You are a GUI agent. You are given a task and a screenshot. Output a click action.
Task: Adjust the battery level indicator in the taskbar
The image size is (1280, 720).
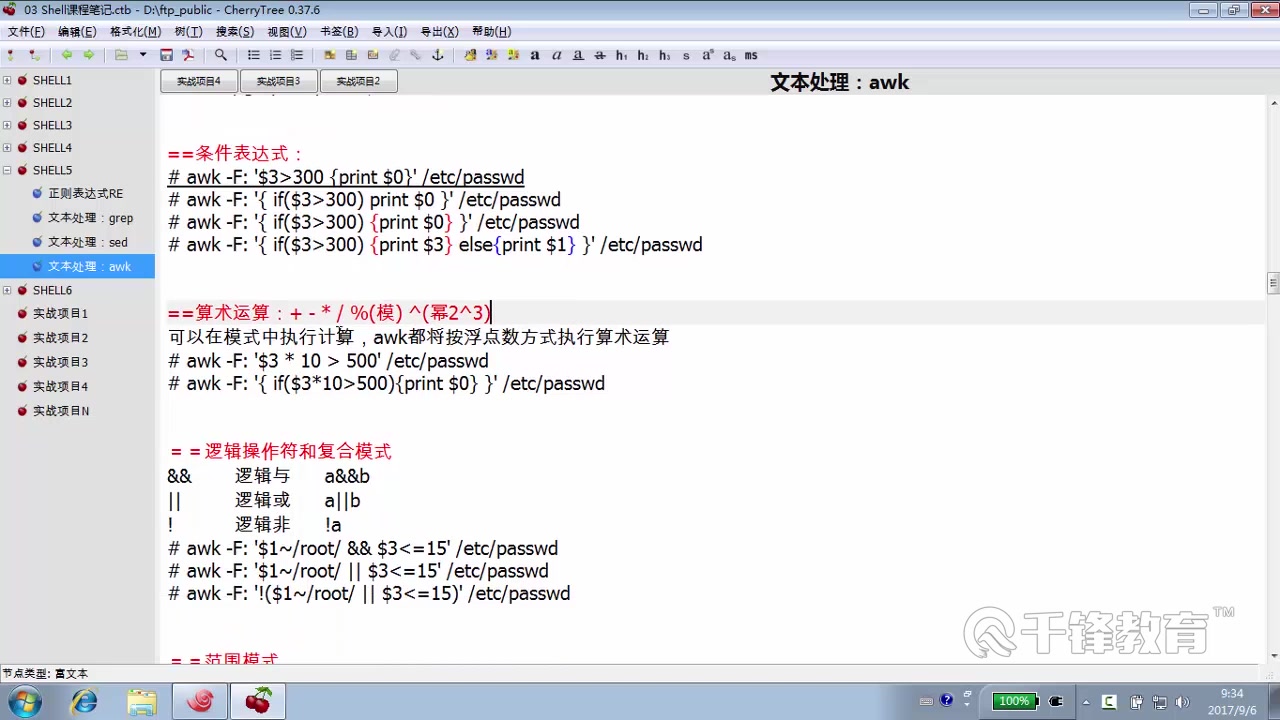tap(1015, 701)
